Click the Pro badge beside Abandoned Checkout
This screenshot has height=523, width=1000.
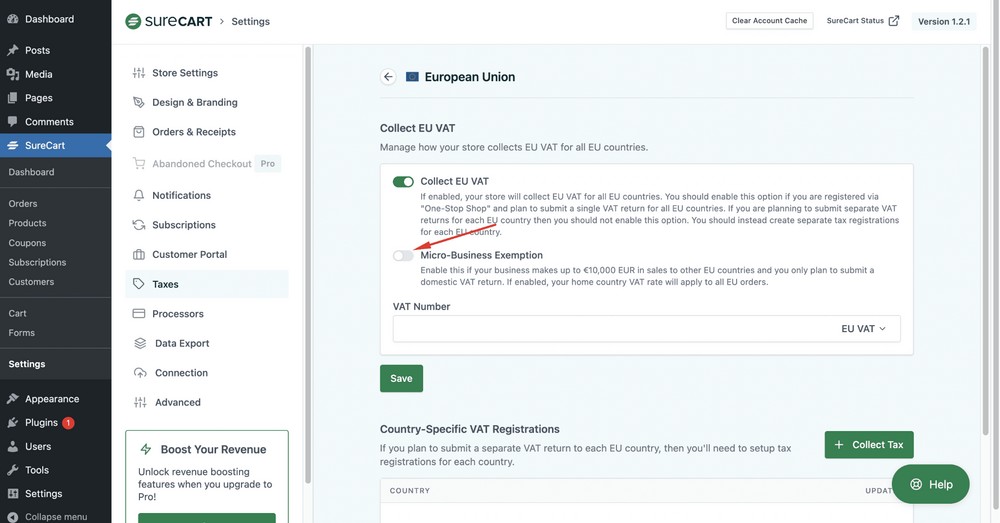(268, 163)
